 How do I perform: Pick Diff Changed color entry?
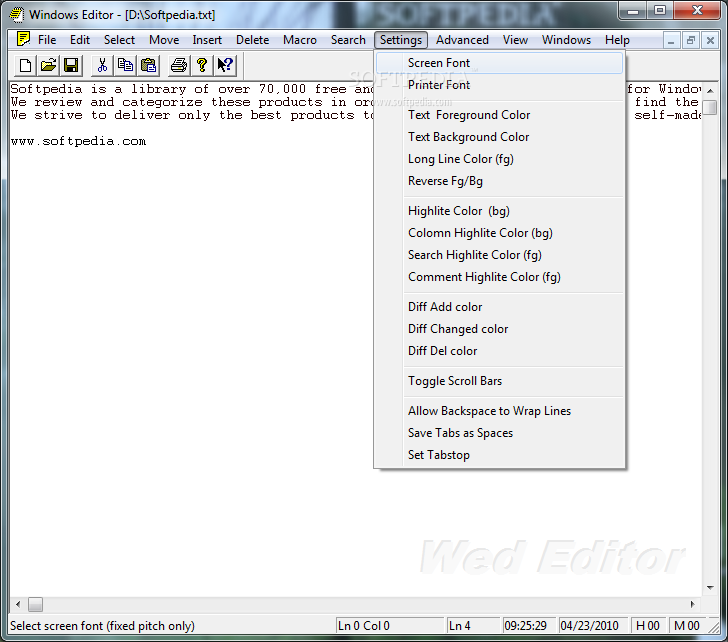click(499, 329)
